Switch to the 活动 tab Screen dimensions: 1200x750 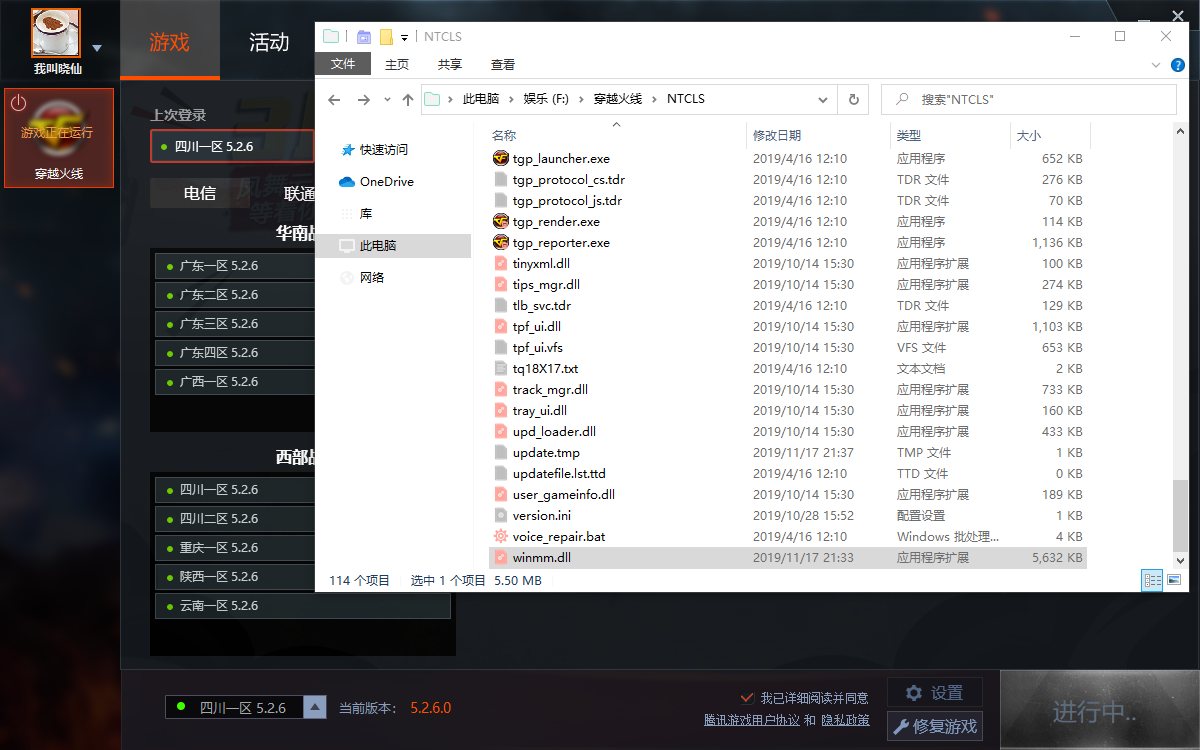click(269, 42)
